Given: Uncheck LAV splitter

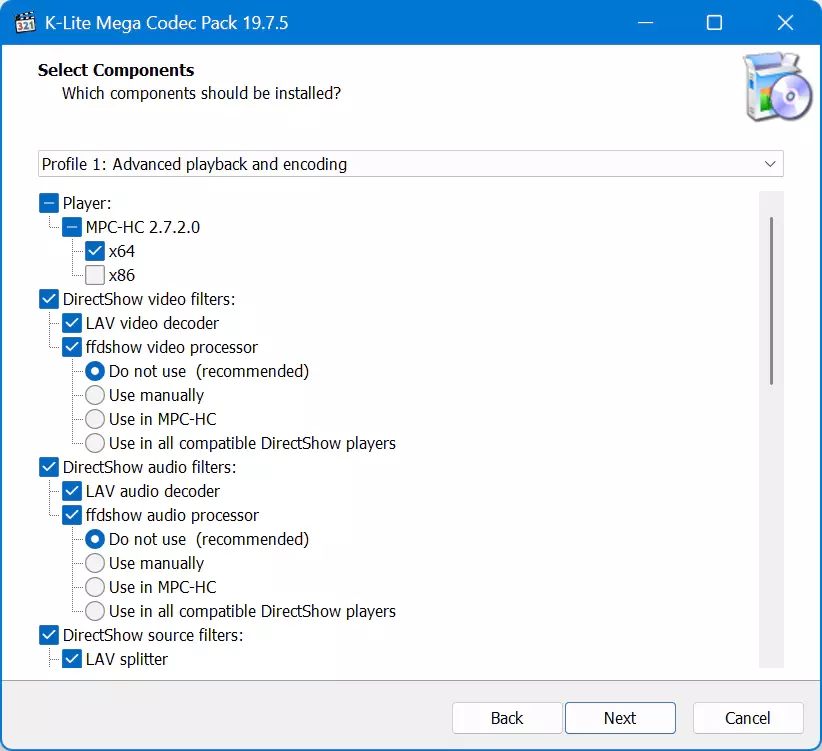Looking at the screenshot, I should pos(72,659).
